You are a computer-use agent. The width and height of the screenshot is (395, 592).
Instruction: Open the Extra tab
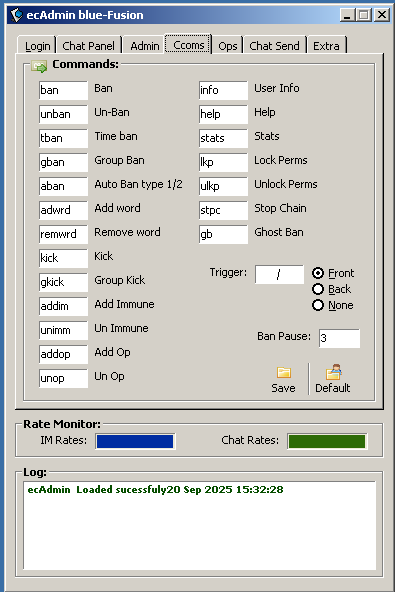[326, 46]
